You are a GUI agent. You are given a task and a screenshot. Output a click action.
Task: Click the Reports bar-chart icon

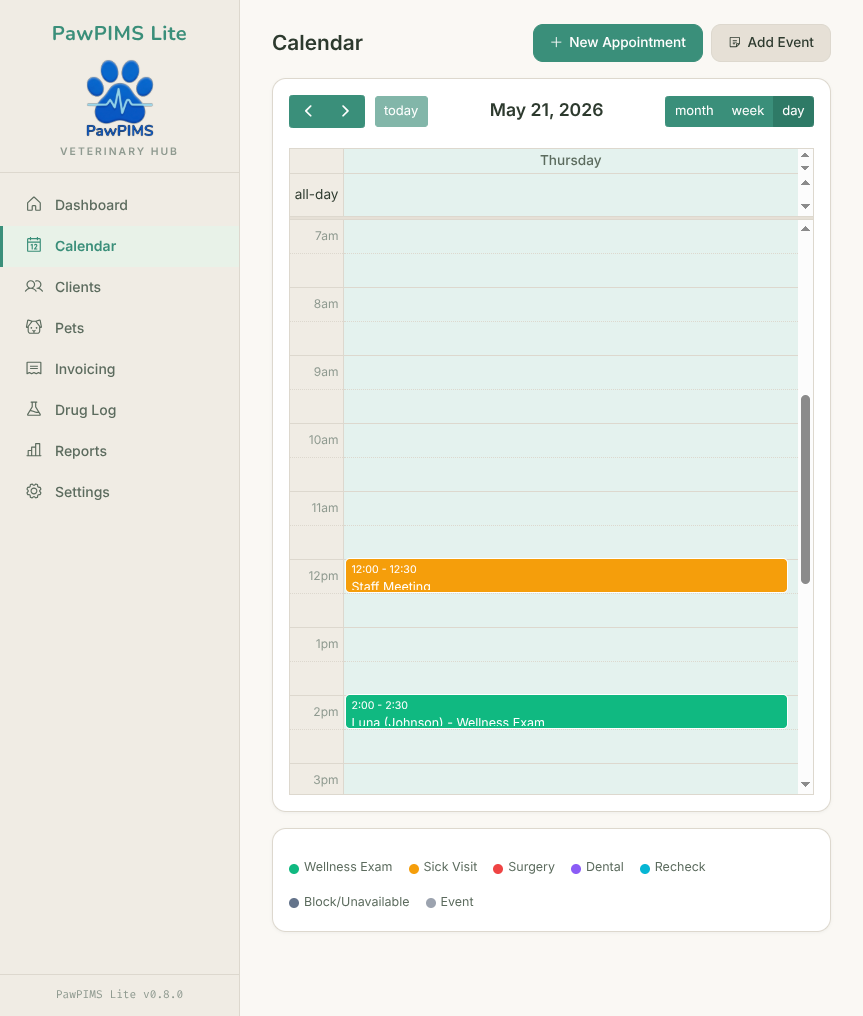tap(34, 450)
